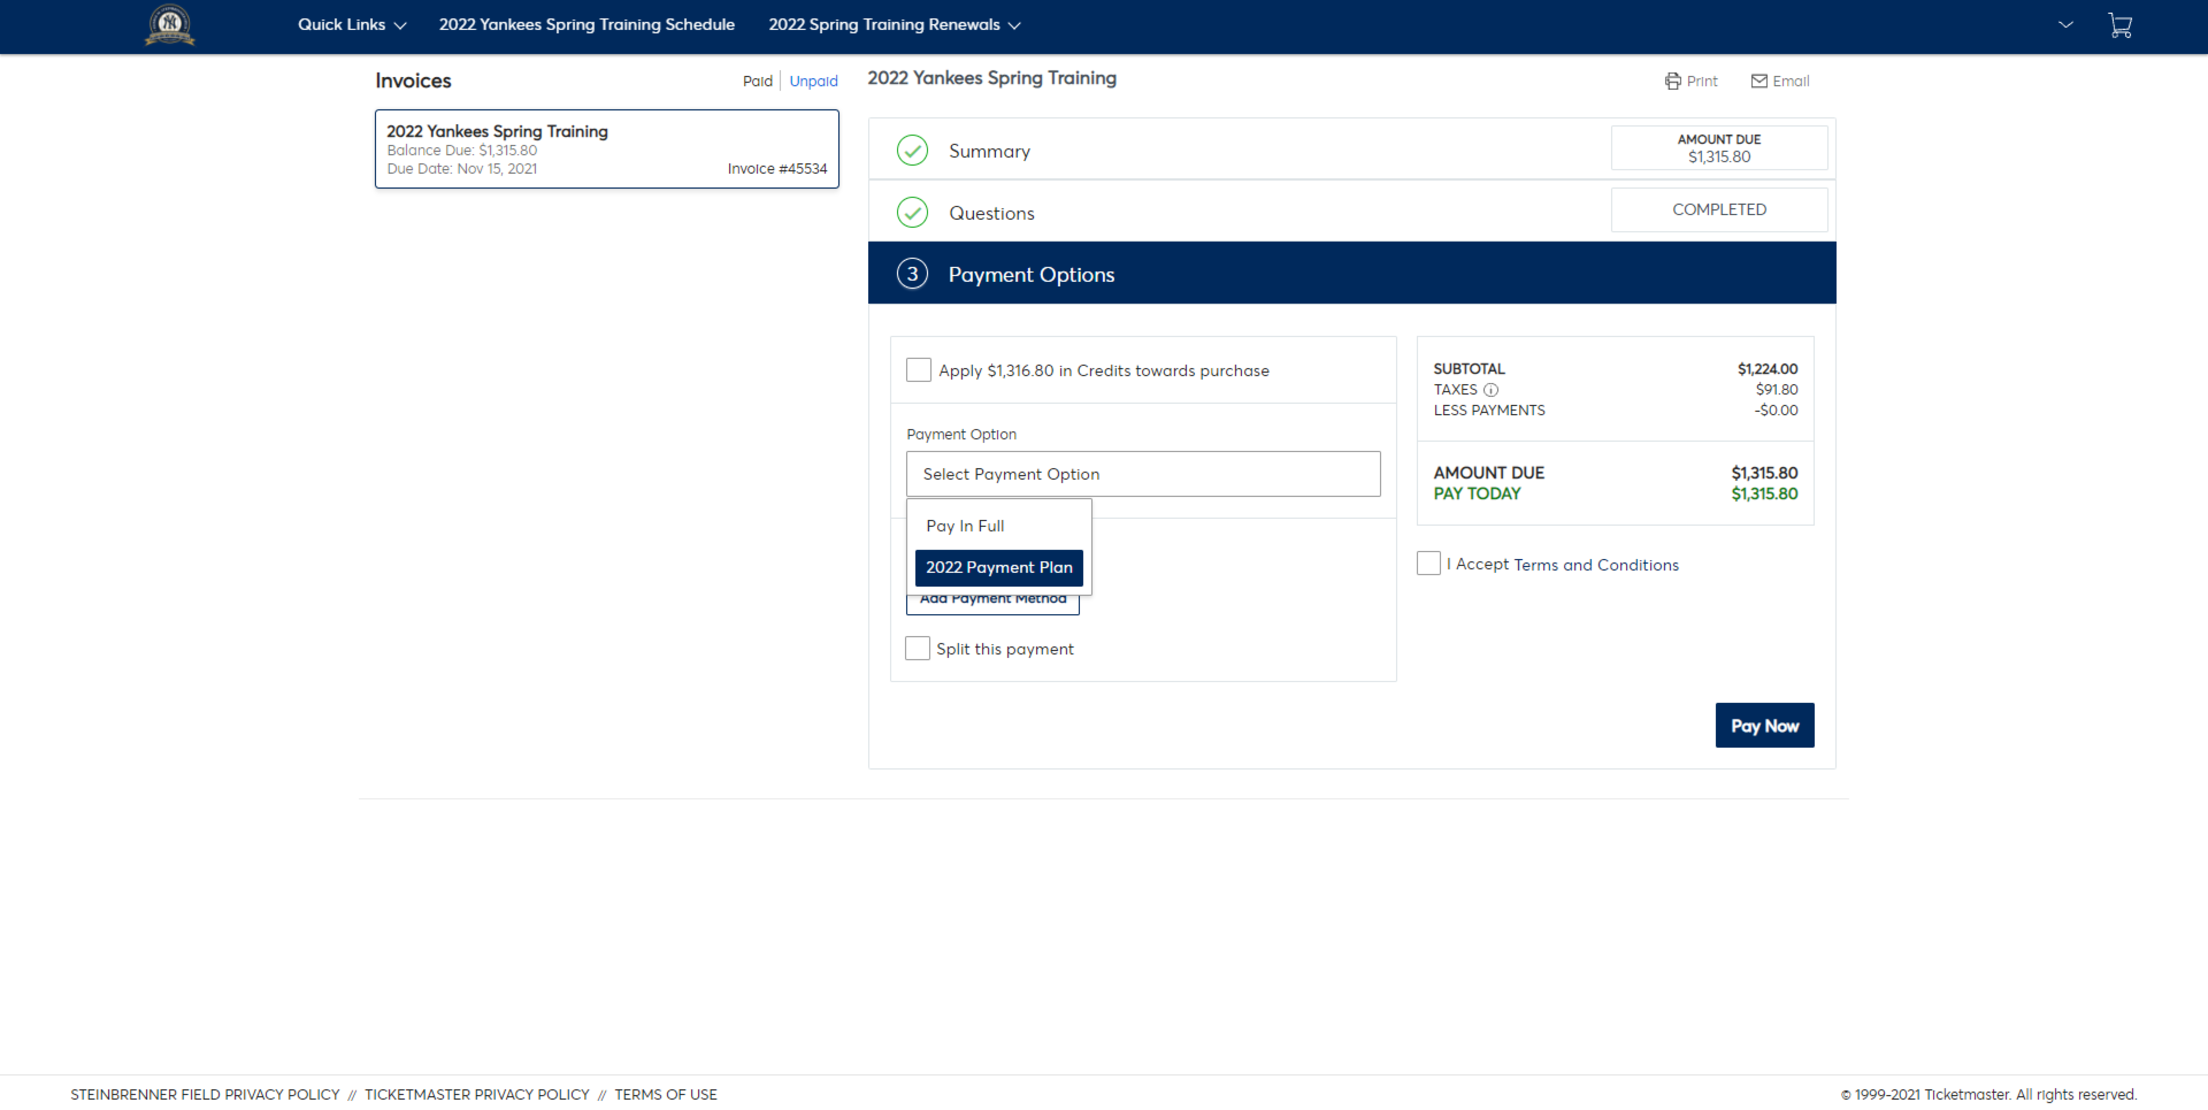
Task: Click the SUBTOTAL $1,224.00 value
Action: (1767, 369)
